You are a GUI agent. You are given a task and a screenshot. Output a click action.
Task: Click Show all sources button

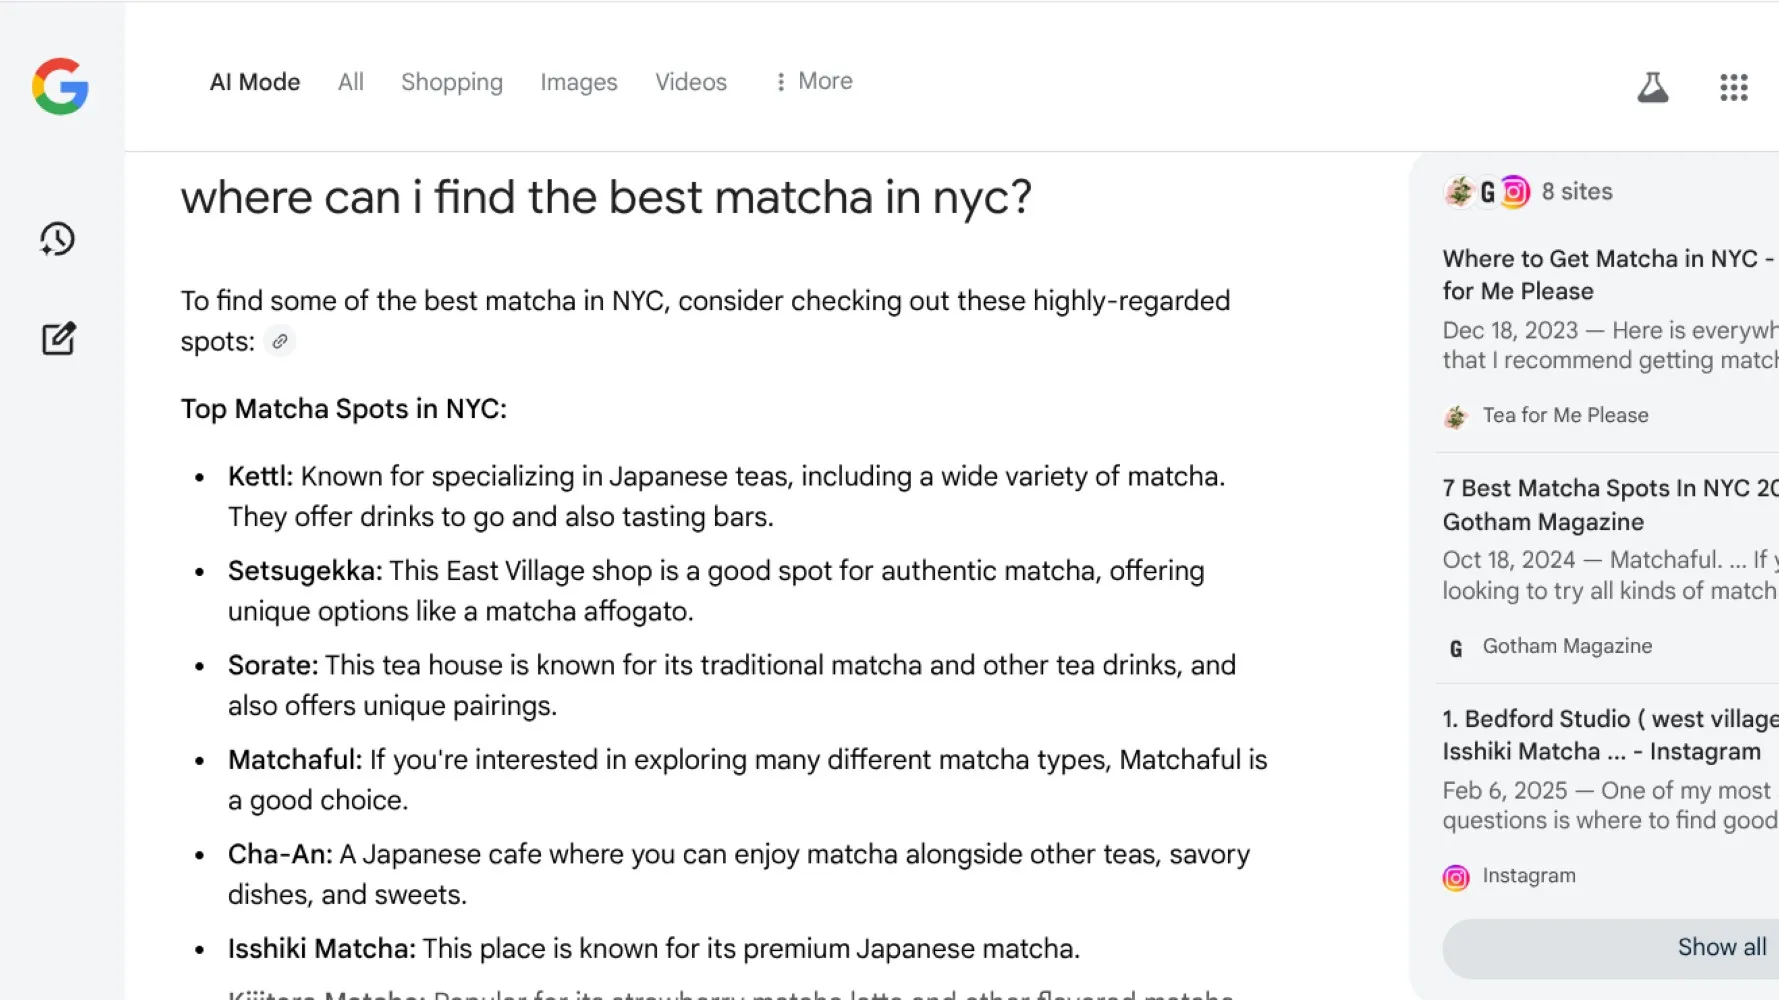[1720, 947]
